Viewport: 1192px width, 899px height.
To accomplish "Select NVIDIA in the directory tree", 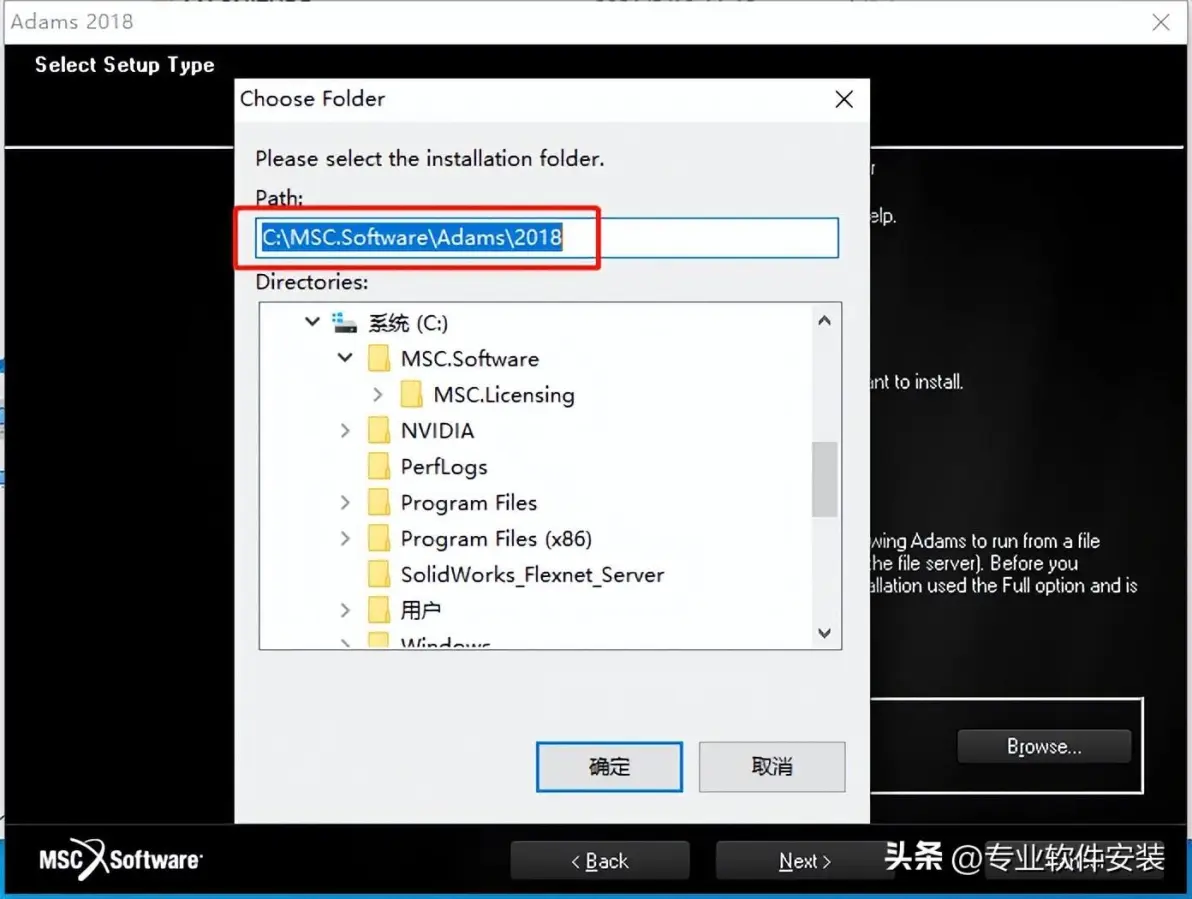I will pyautogui.click(x=437, y=431).
